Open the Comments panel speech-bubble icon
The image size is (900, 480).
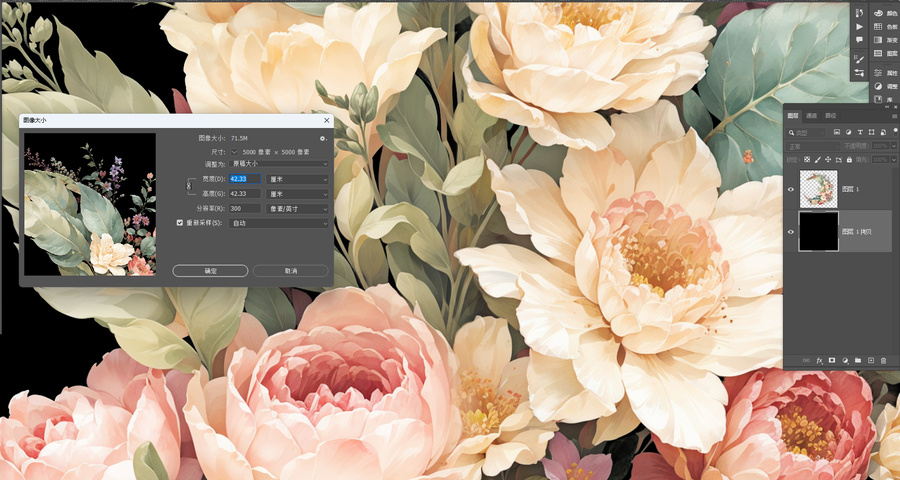[859, 40]
